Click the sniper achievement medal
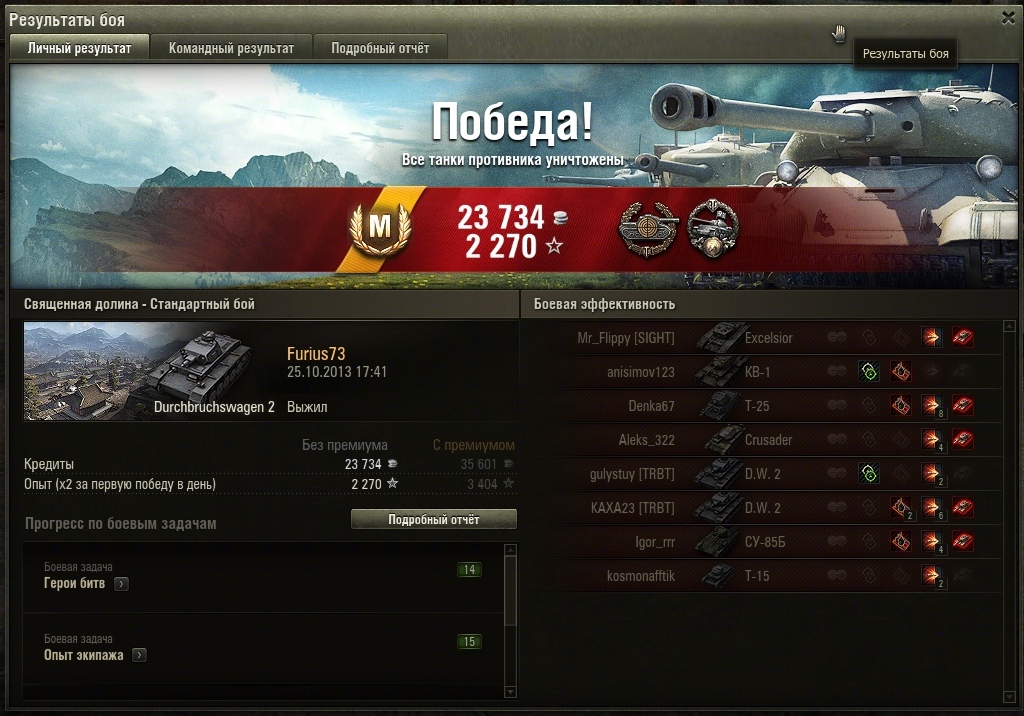The image size is (1024, 716). (x=648, y=228)
